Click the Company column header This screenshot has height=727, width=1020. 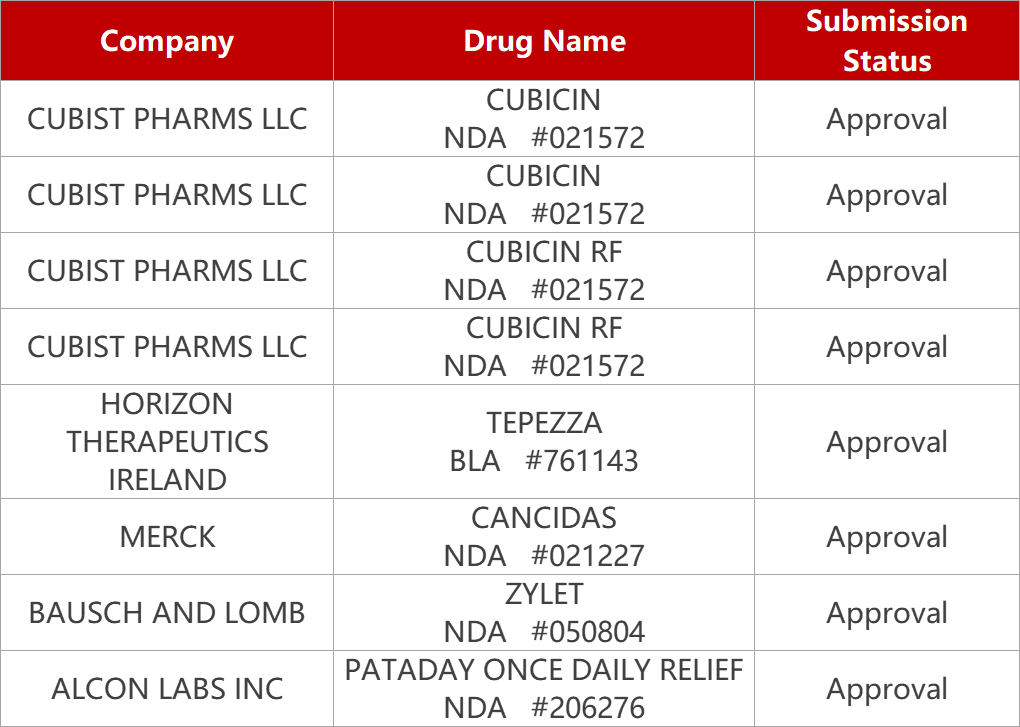[167, 41]
